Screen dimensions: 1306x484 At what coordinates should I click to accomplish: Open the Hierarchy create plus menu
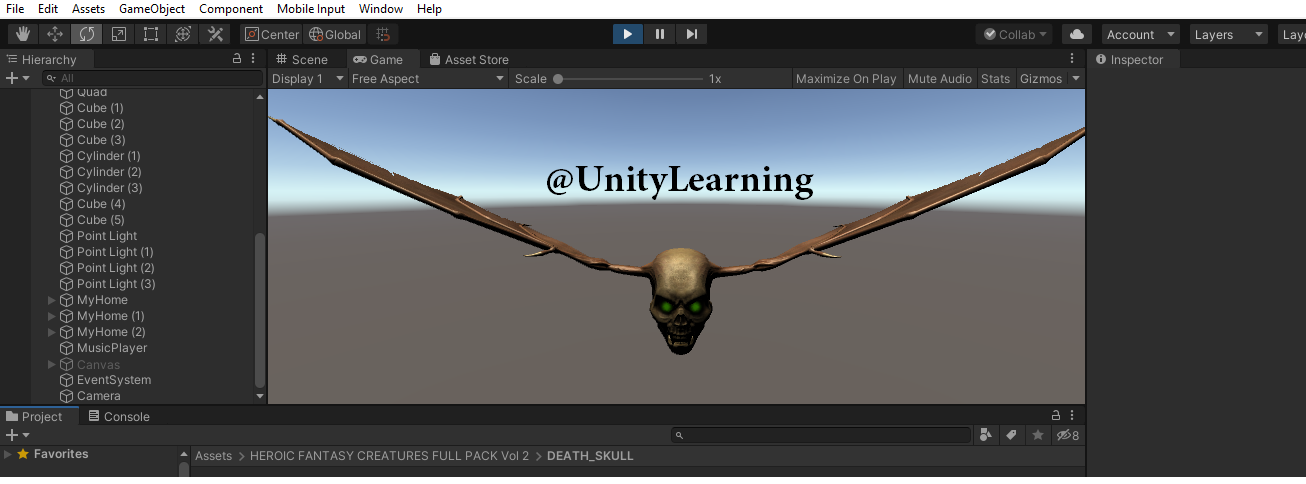17,78
